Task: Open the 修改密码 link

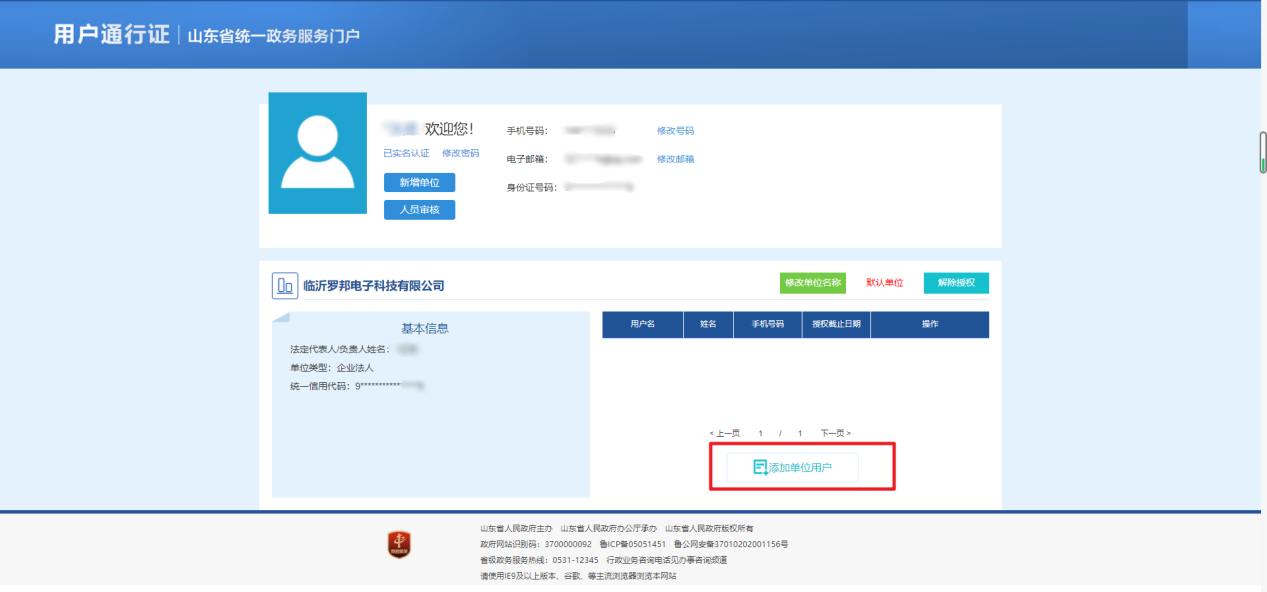Action: tap(460, 153)
